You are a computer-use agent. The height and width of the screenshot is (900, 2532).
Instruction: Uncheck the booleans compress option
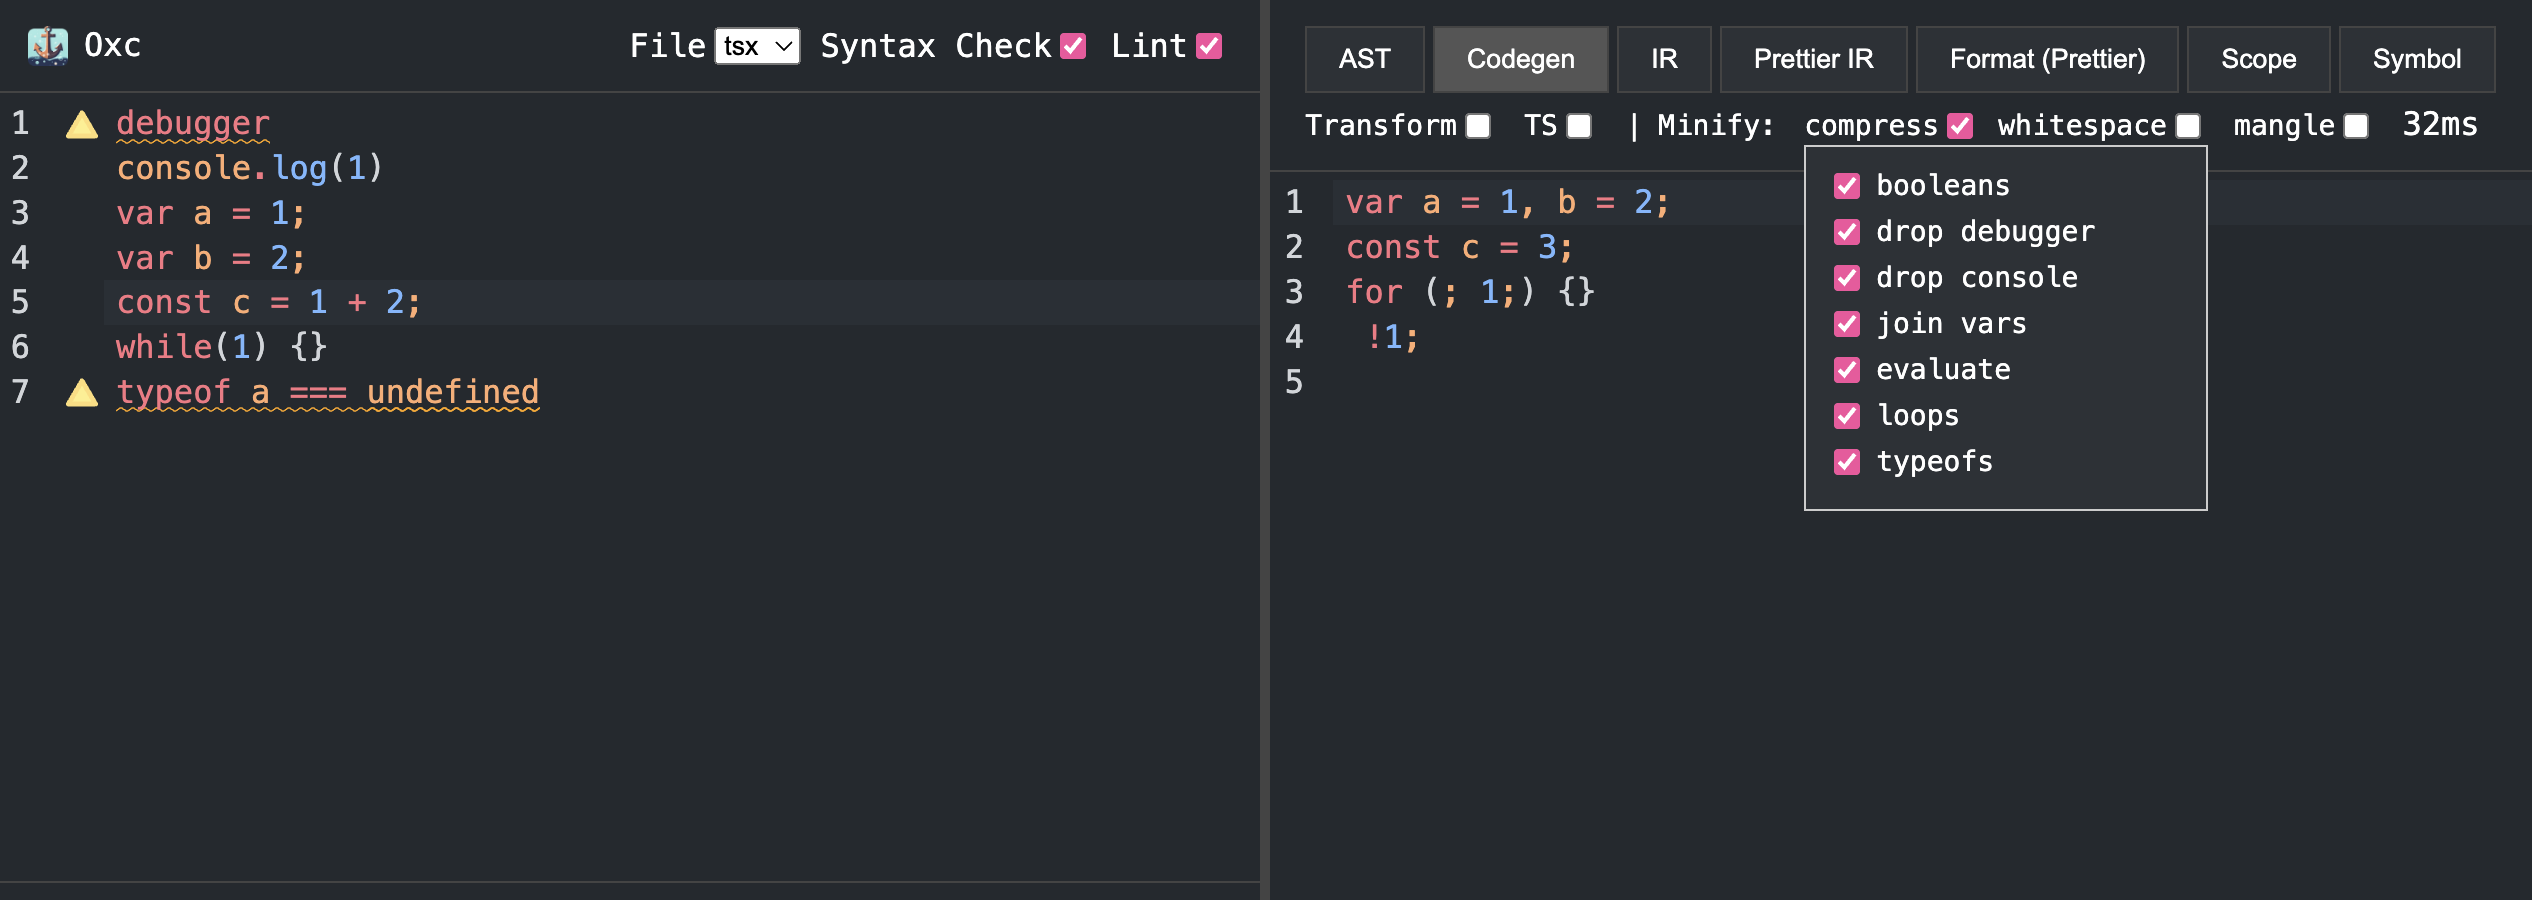tap(1847, 186)
